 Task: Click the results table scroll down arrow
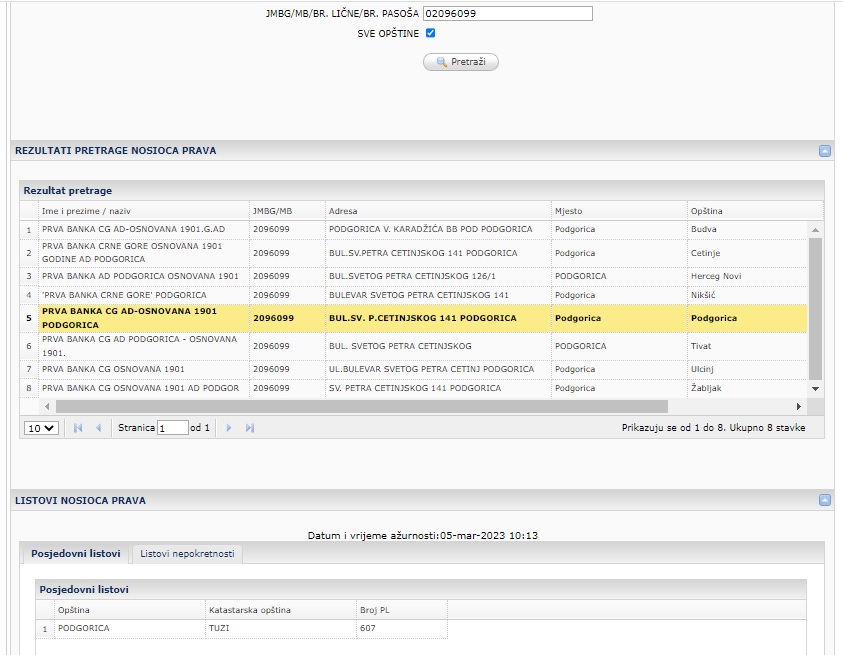click(x=816, y=389)
